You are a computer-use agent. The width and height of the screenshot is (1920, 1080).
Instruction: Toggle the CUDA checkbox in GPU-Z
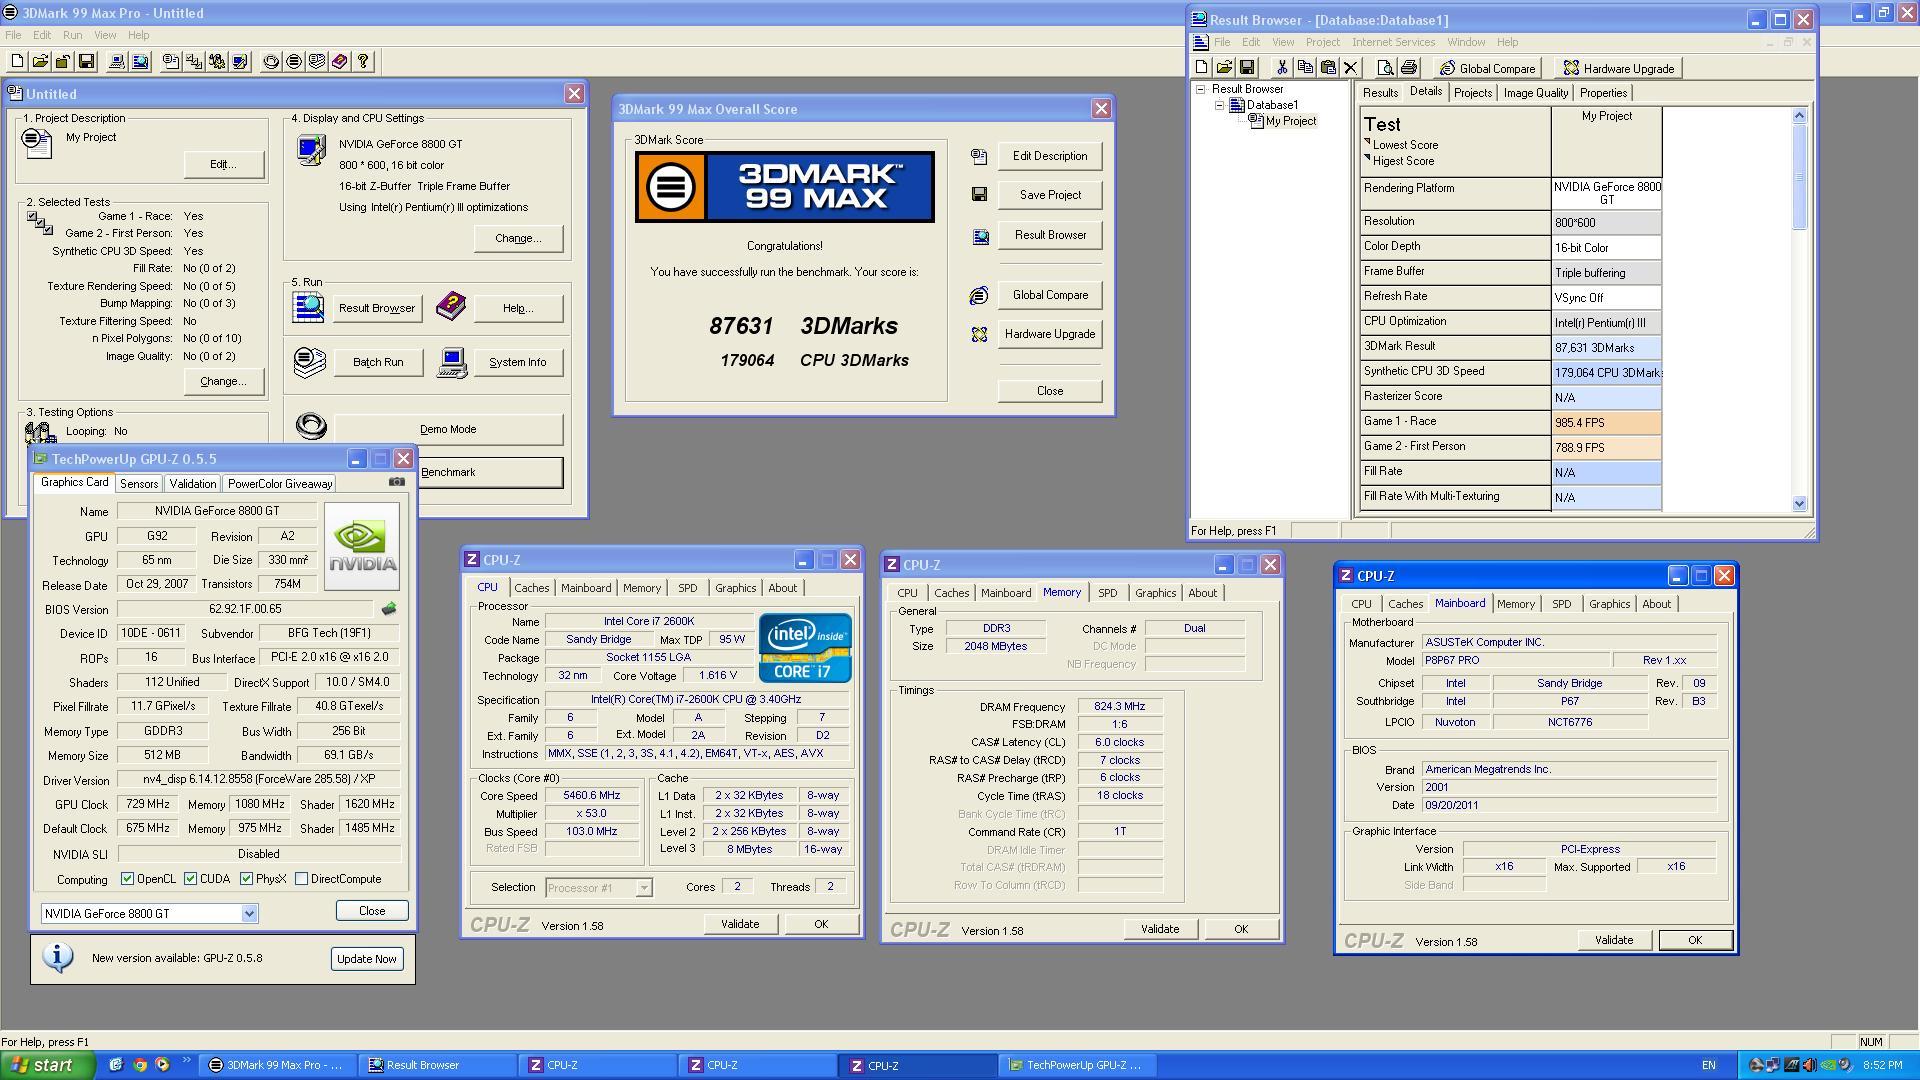click(x=190, y=879)
